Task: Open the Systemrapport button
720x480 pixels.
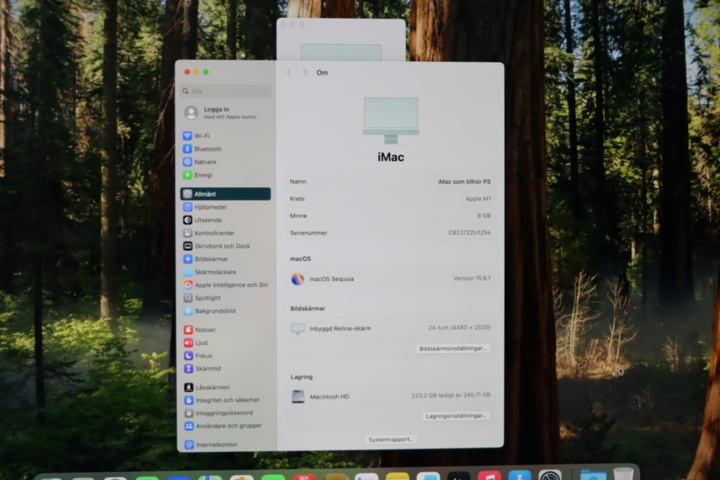Action: click(391, 440)
